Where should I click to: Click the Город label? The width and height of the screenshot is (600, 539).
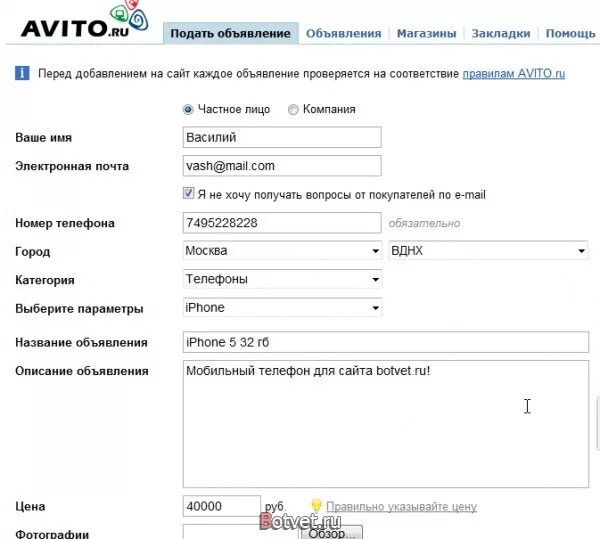pos(33,252)
